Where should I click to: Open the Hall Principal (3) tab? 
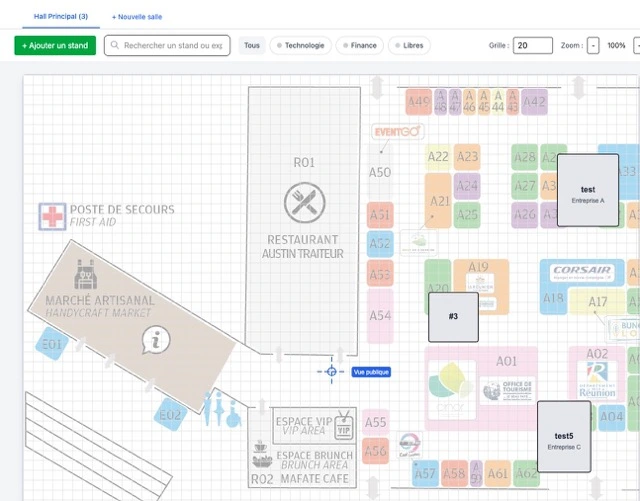[61, 17]
